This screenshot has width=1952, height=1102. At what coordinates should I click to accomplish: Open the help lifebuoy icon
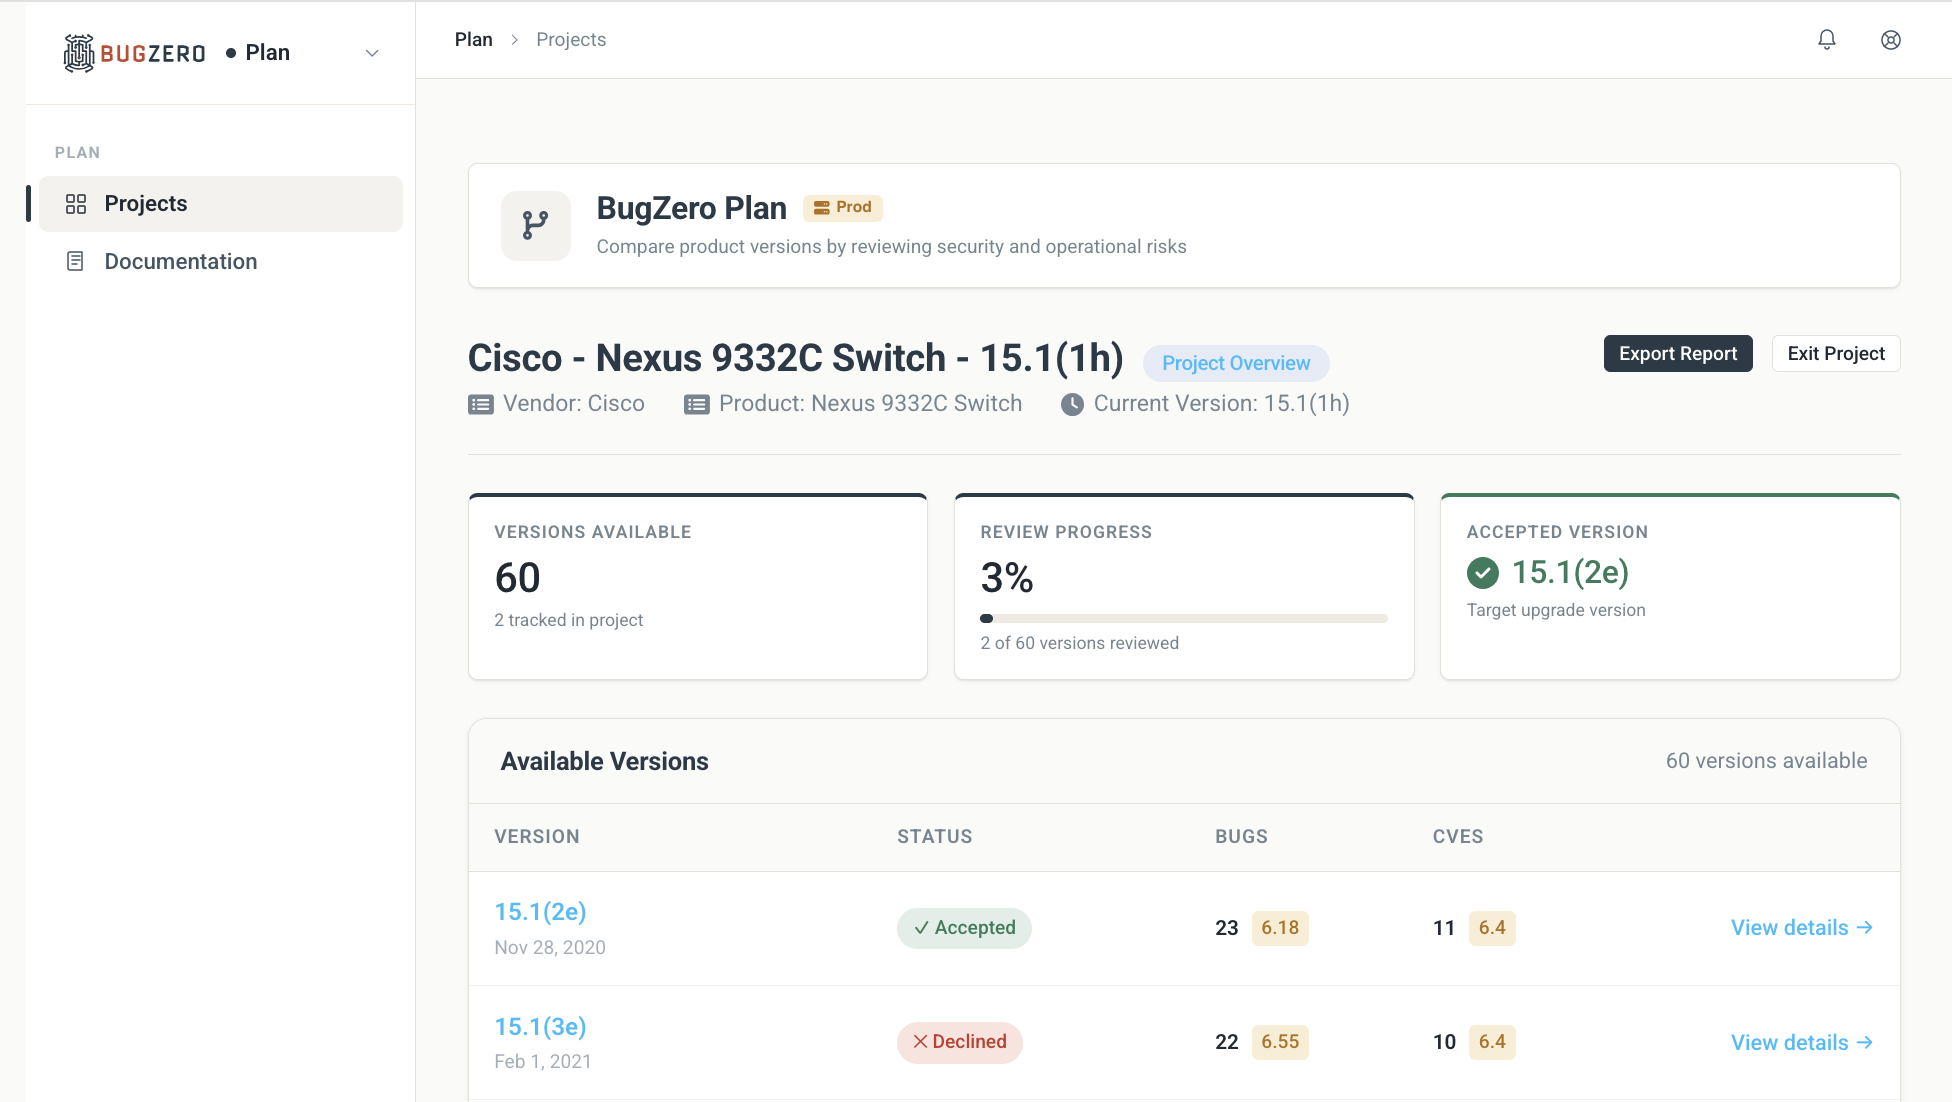pyautogui.click(x=1891, y=40)
